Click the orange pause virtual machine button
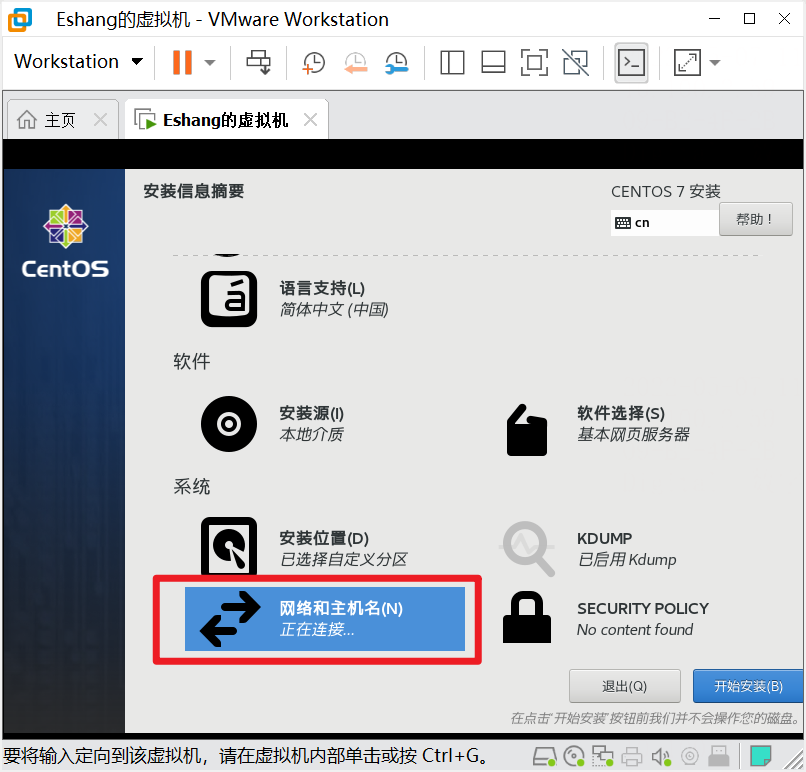806x772 pixels. point(182,62)
